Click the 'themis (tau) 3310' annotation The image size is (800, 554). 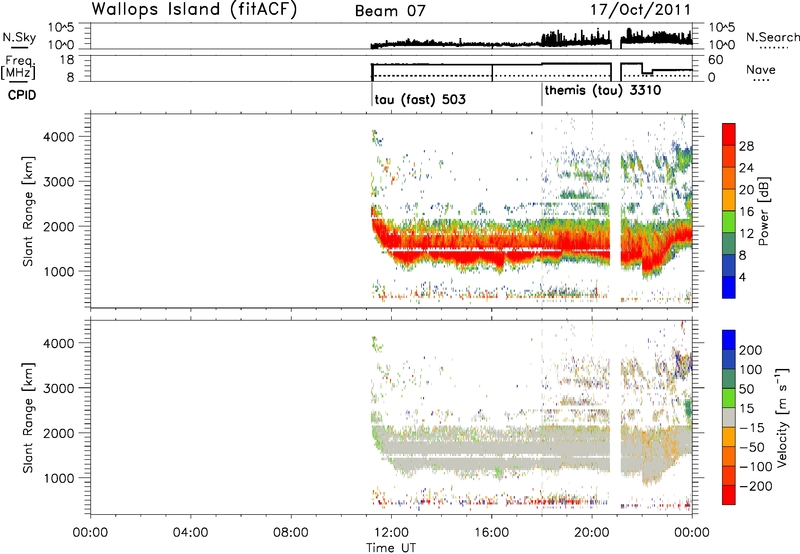tap(603, 91)
